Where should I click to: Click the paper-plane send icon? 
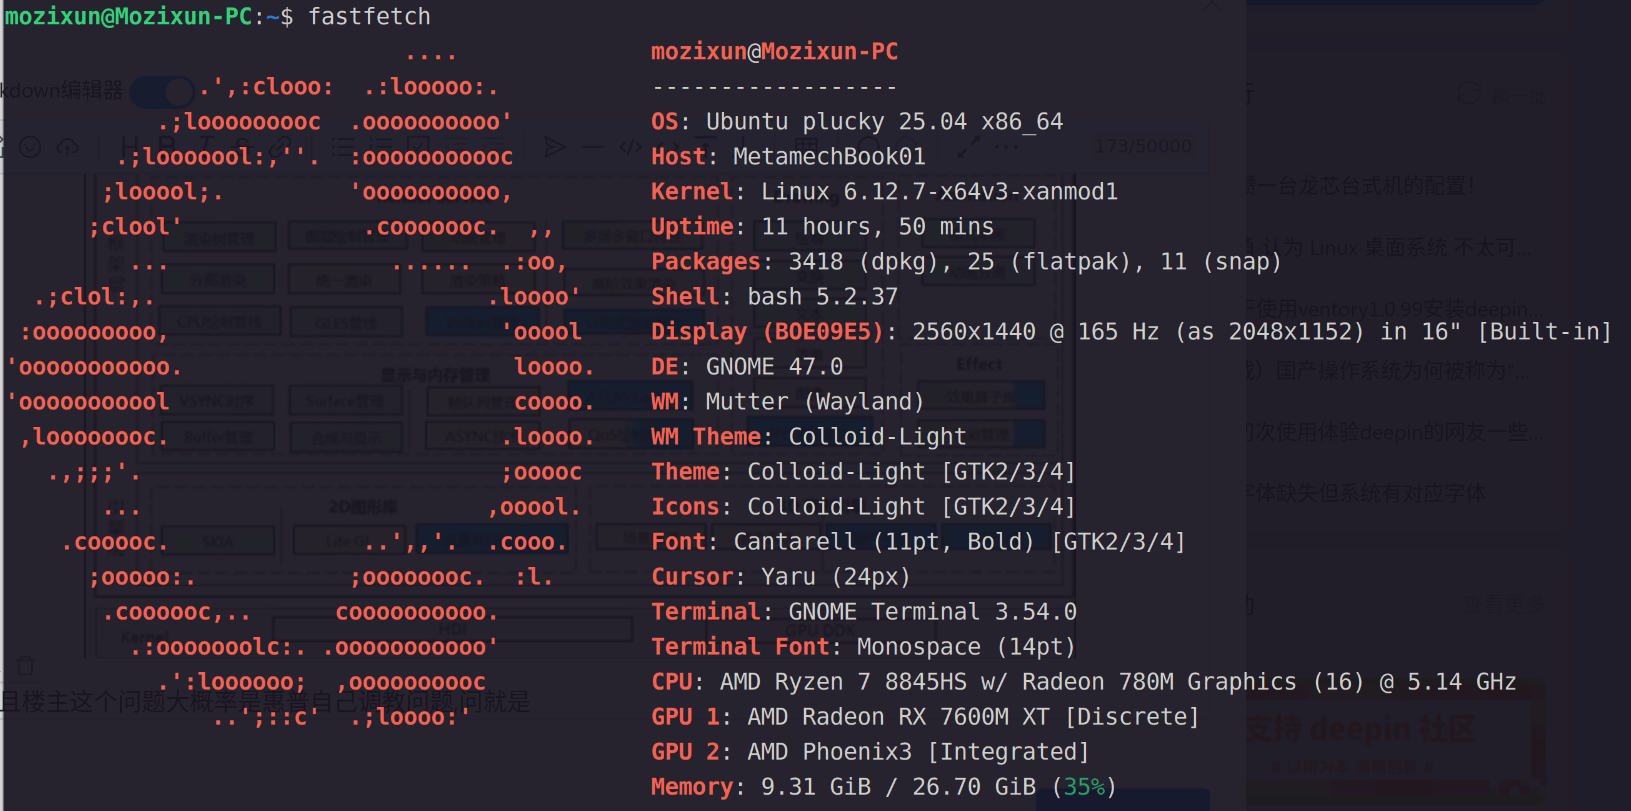point(554,147)
